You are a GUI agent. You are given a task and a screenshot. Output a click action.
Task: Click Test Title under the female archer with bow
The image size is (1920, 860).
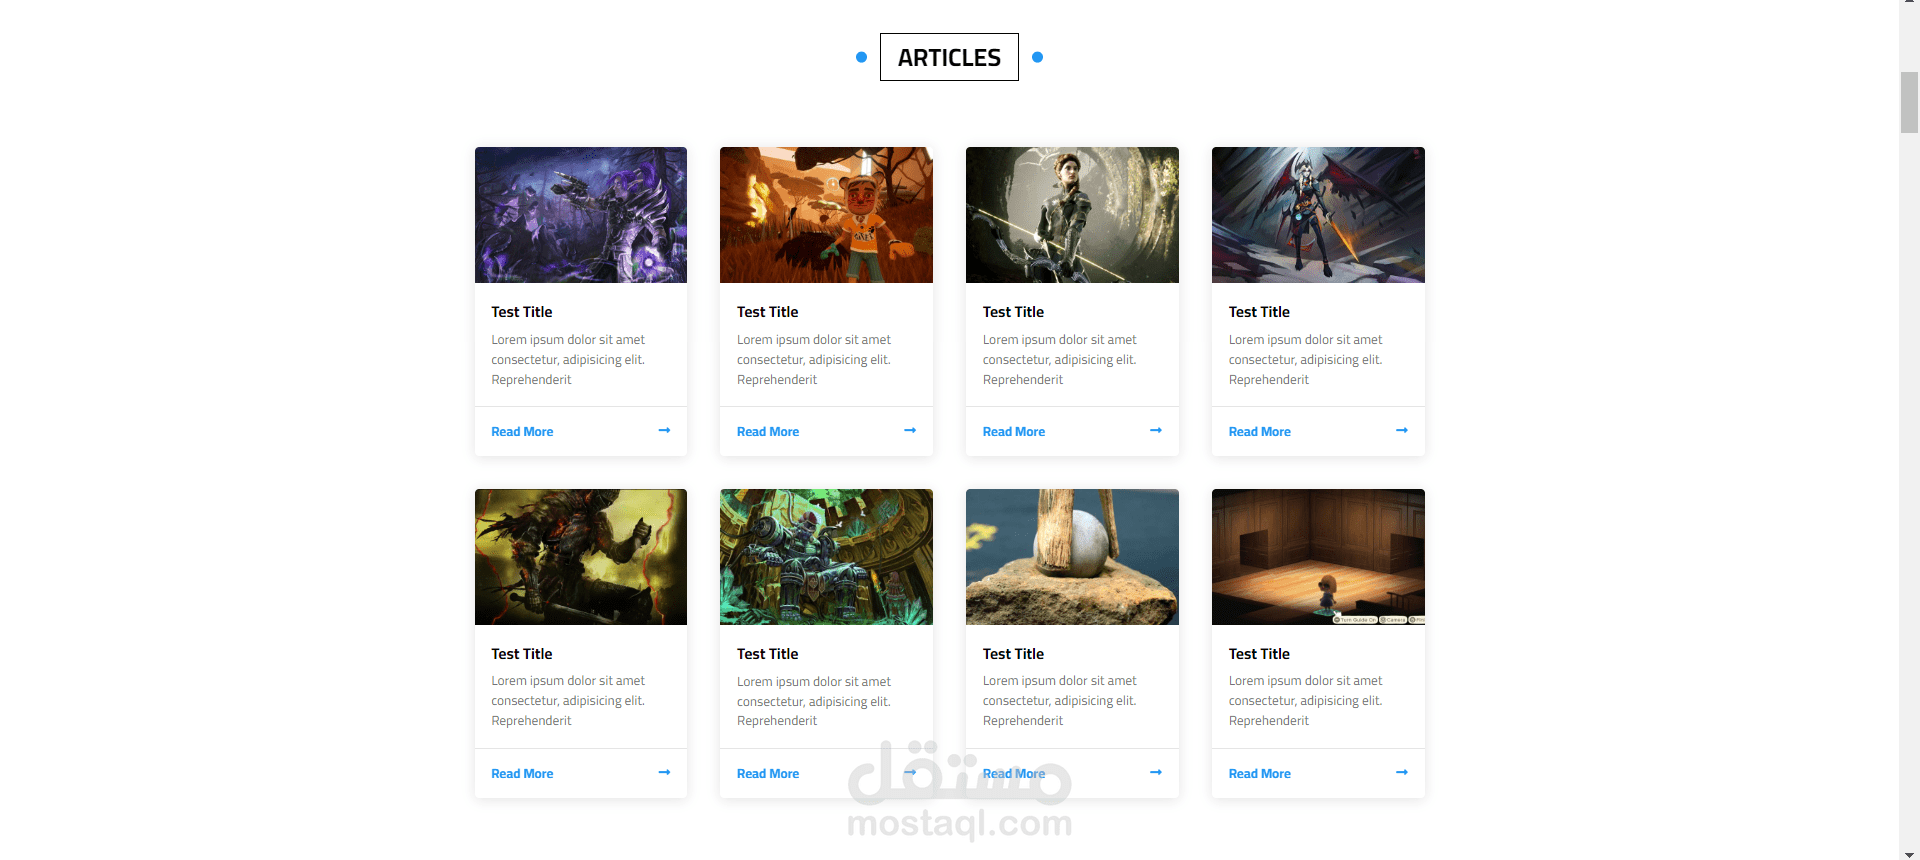tap(1014, 312)
